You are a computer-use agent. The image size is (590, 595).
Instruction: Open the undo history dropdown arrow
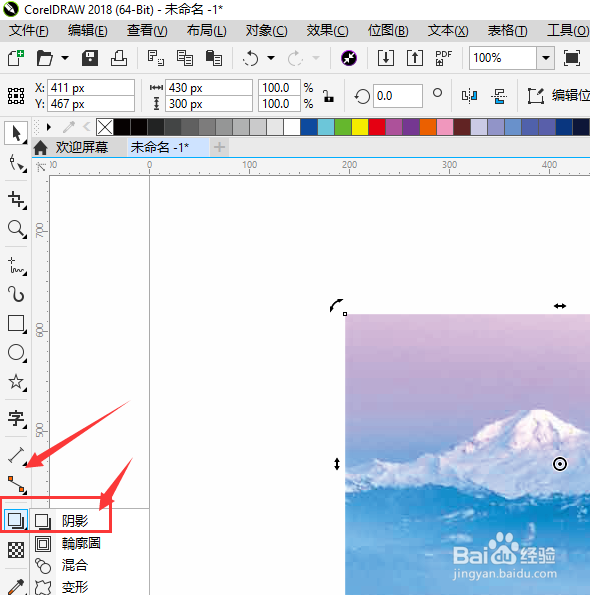tap(271, 58)
